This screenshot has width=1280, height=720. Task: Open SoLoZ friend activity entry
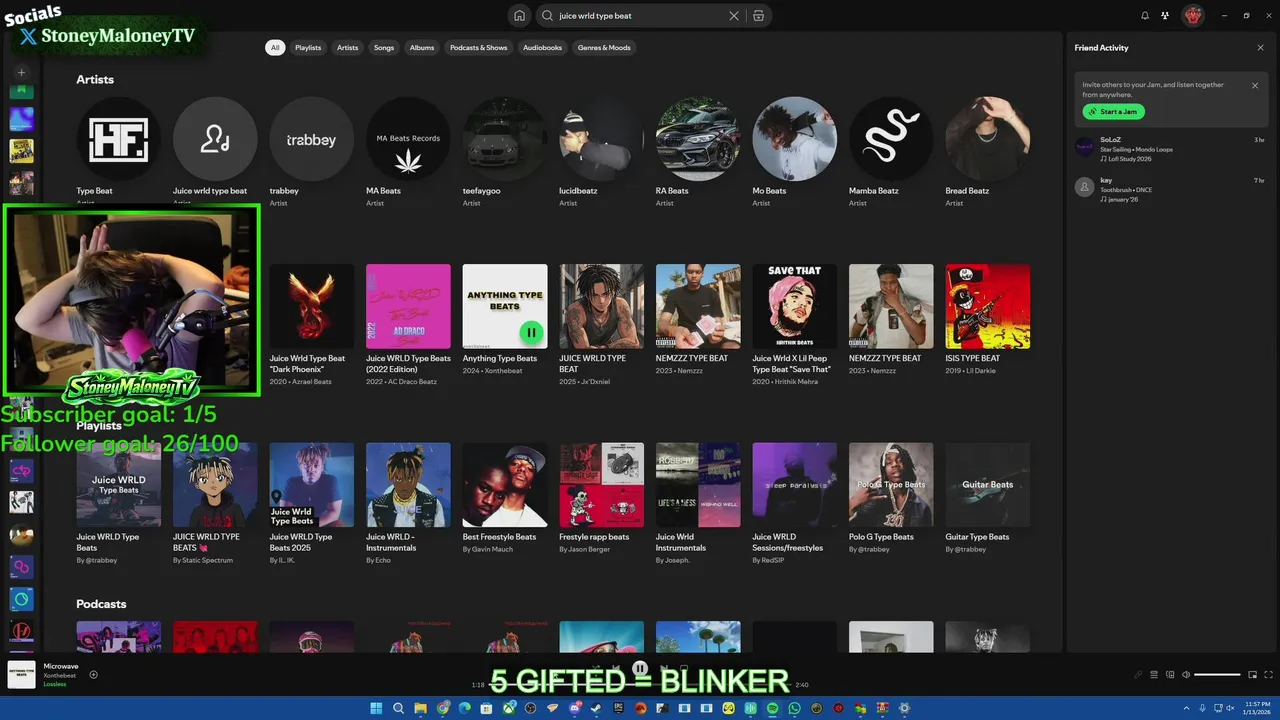click(x=1169, y=149)
